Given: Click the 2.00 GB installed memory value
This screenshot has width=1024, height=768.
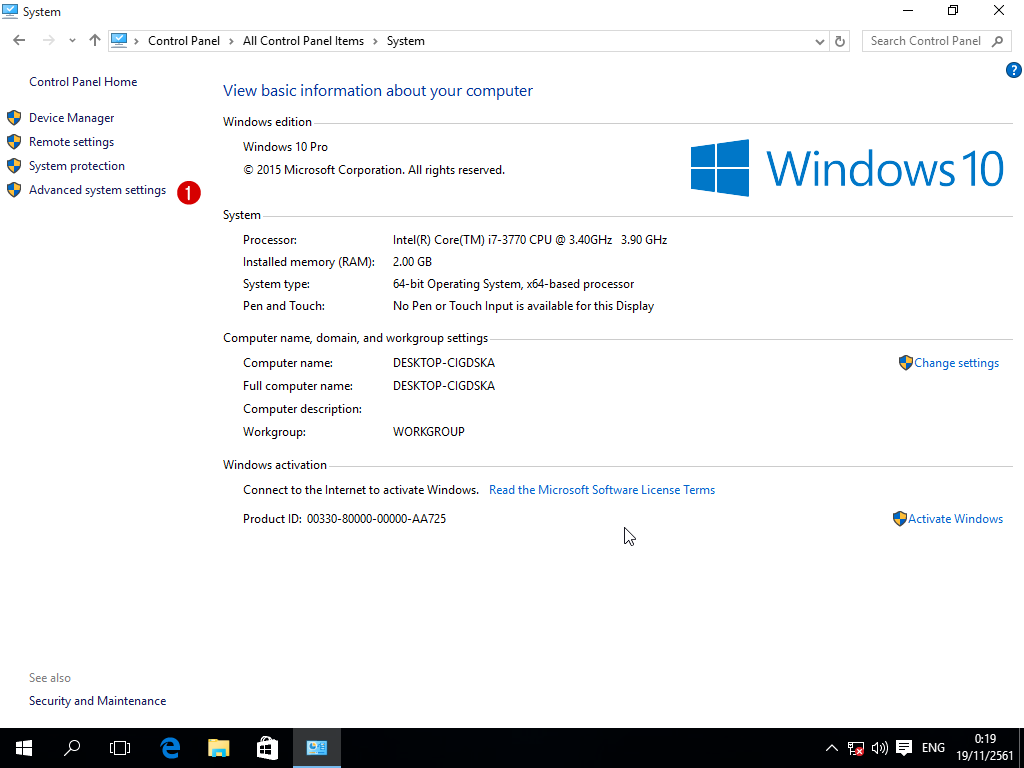Looking at the screenshot, I should [412, 262].
